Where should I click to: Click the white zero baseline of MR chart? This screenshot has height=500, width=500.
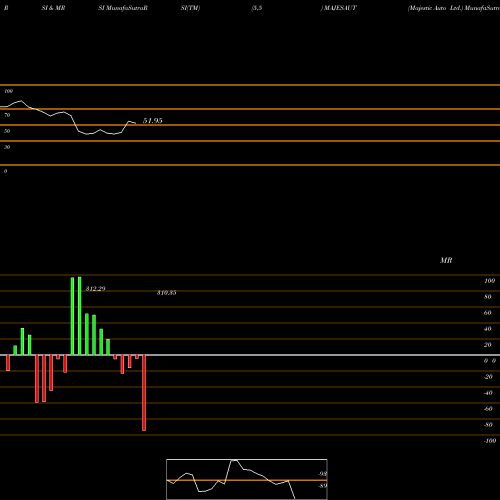click(250, 355)
